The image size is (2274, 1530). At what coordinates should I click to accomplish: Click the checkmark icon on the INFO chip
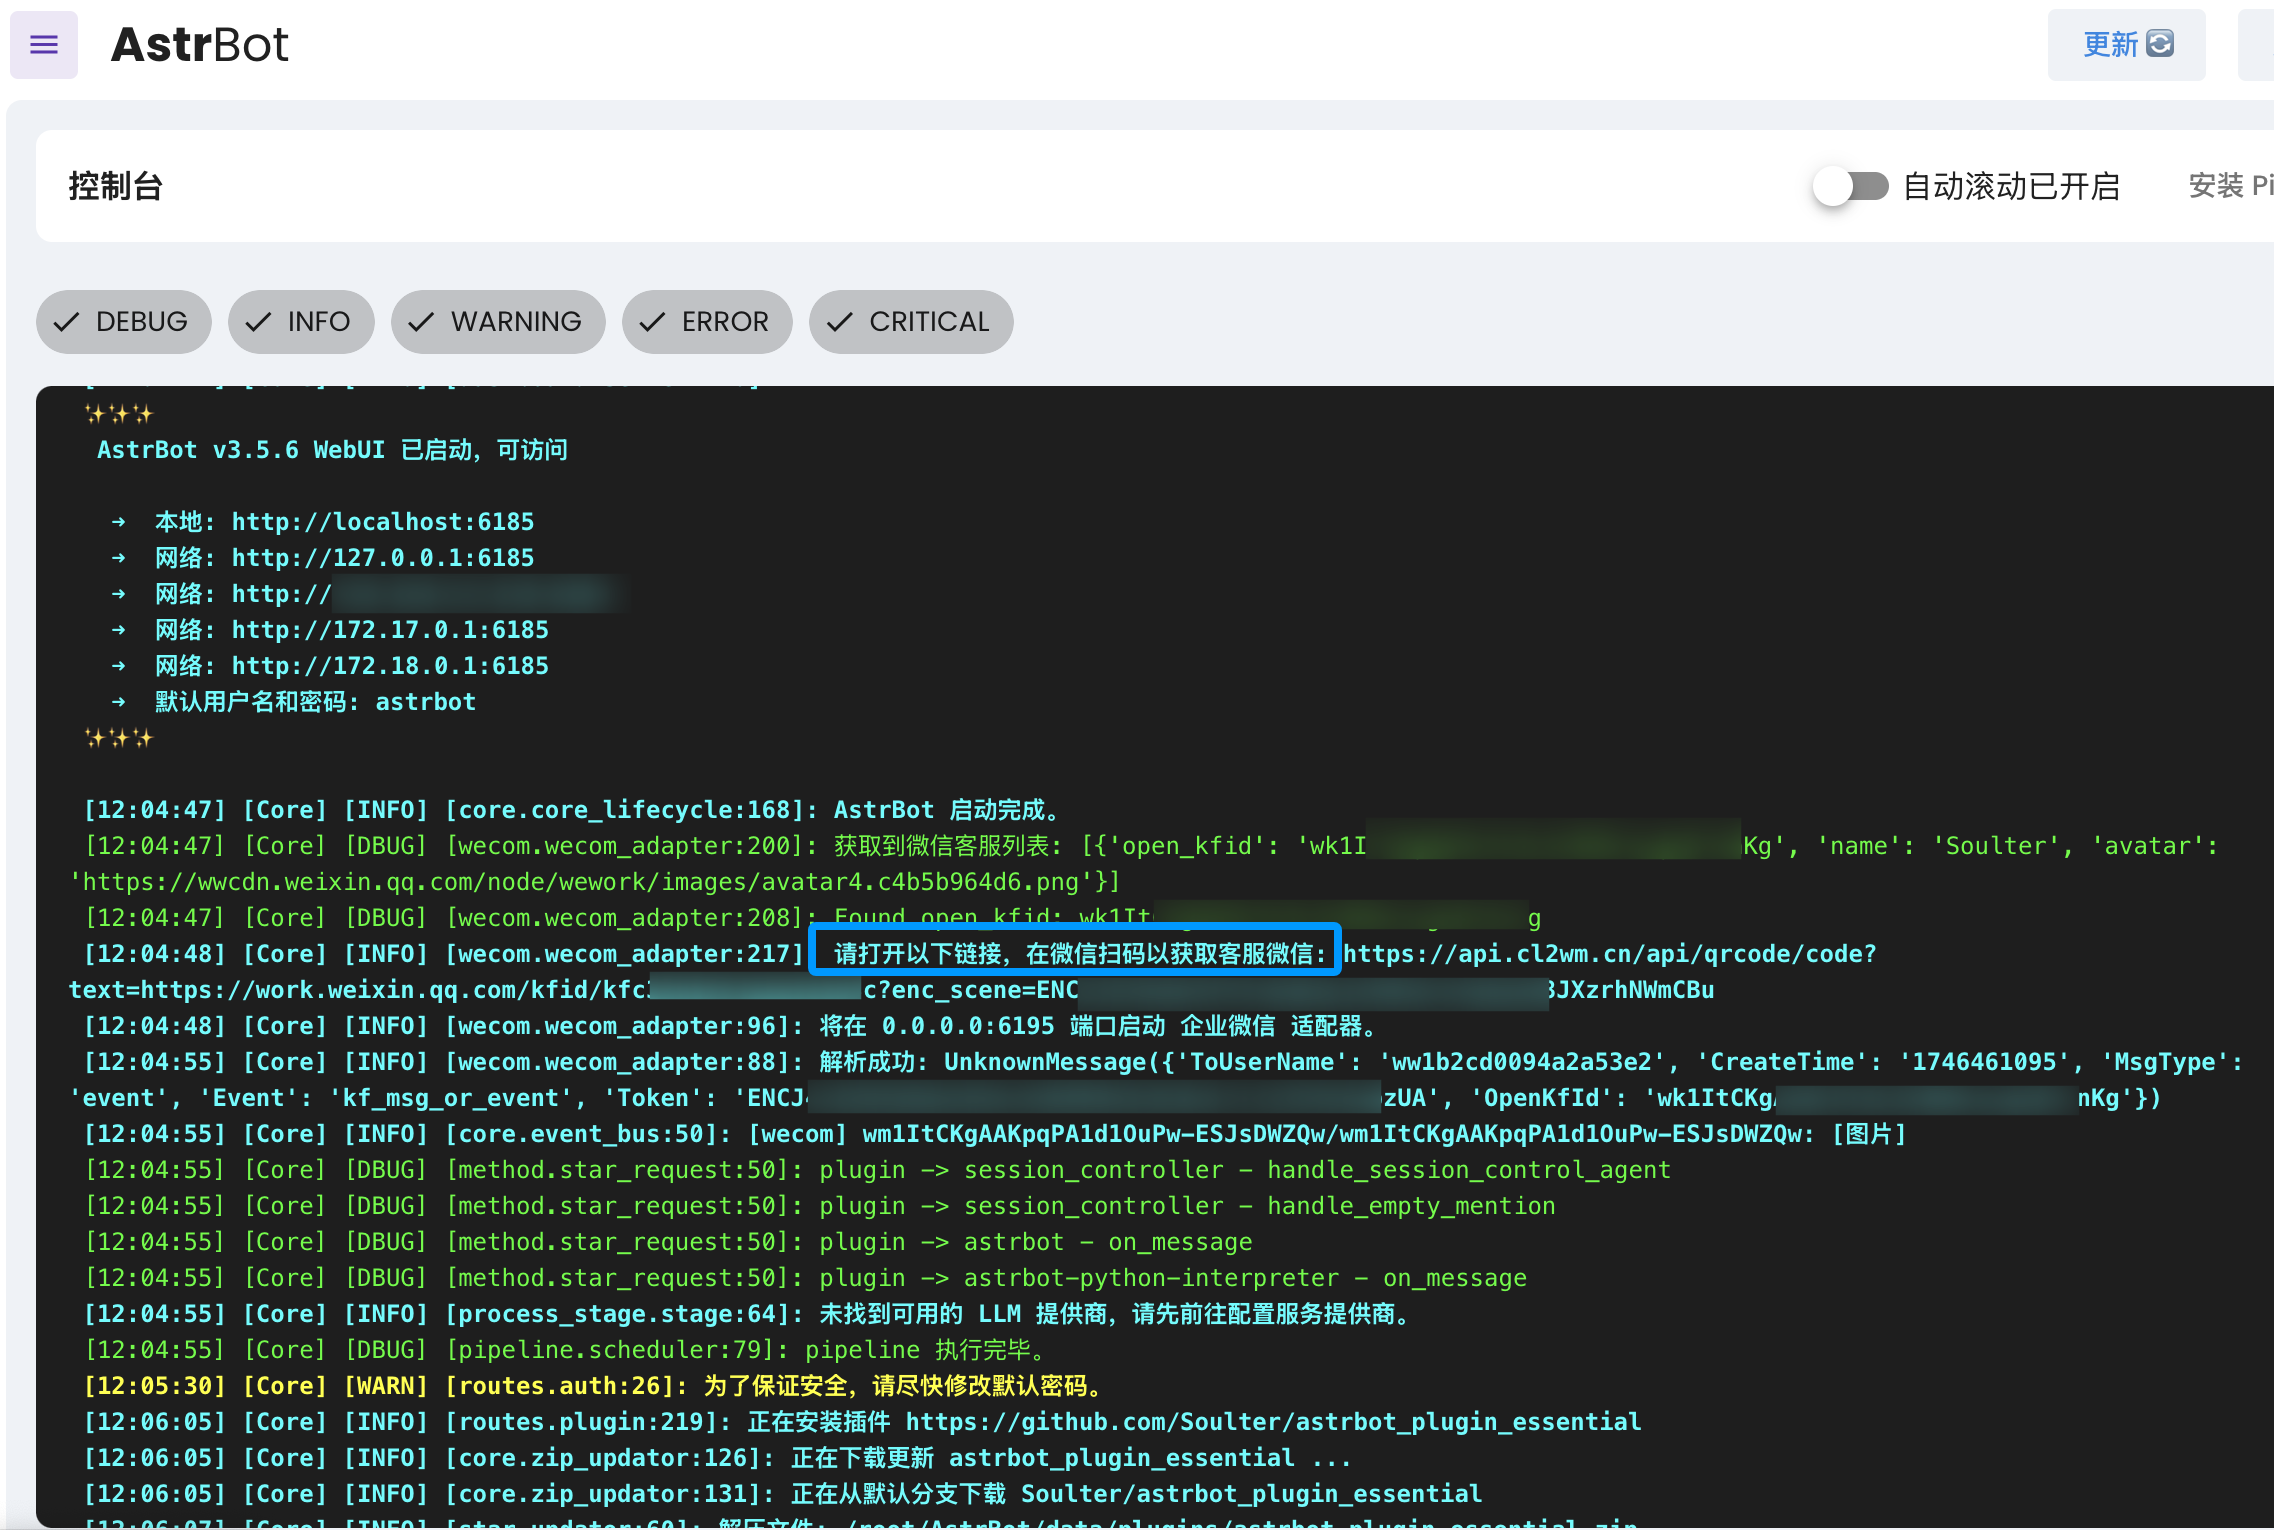[x=258, y=322]
